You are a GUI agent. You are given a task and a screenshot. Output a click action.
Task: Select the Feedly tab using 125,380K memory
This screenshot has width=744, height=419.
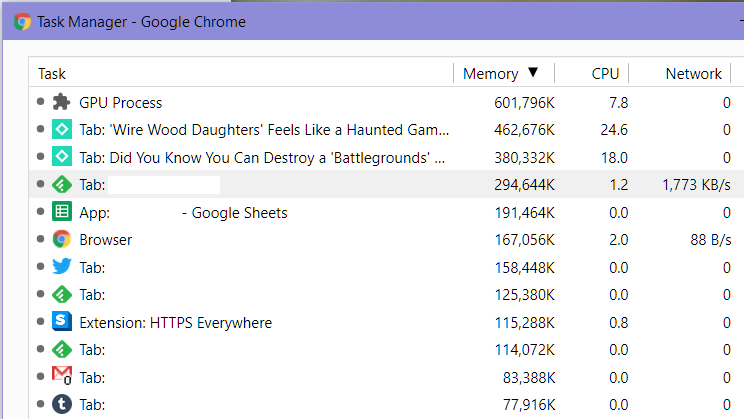[x=300, y=295]
